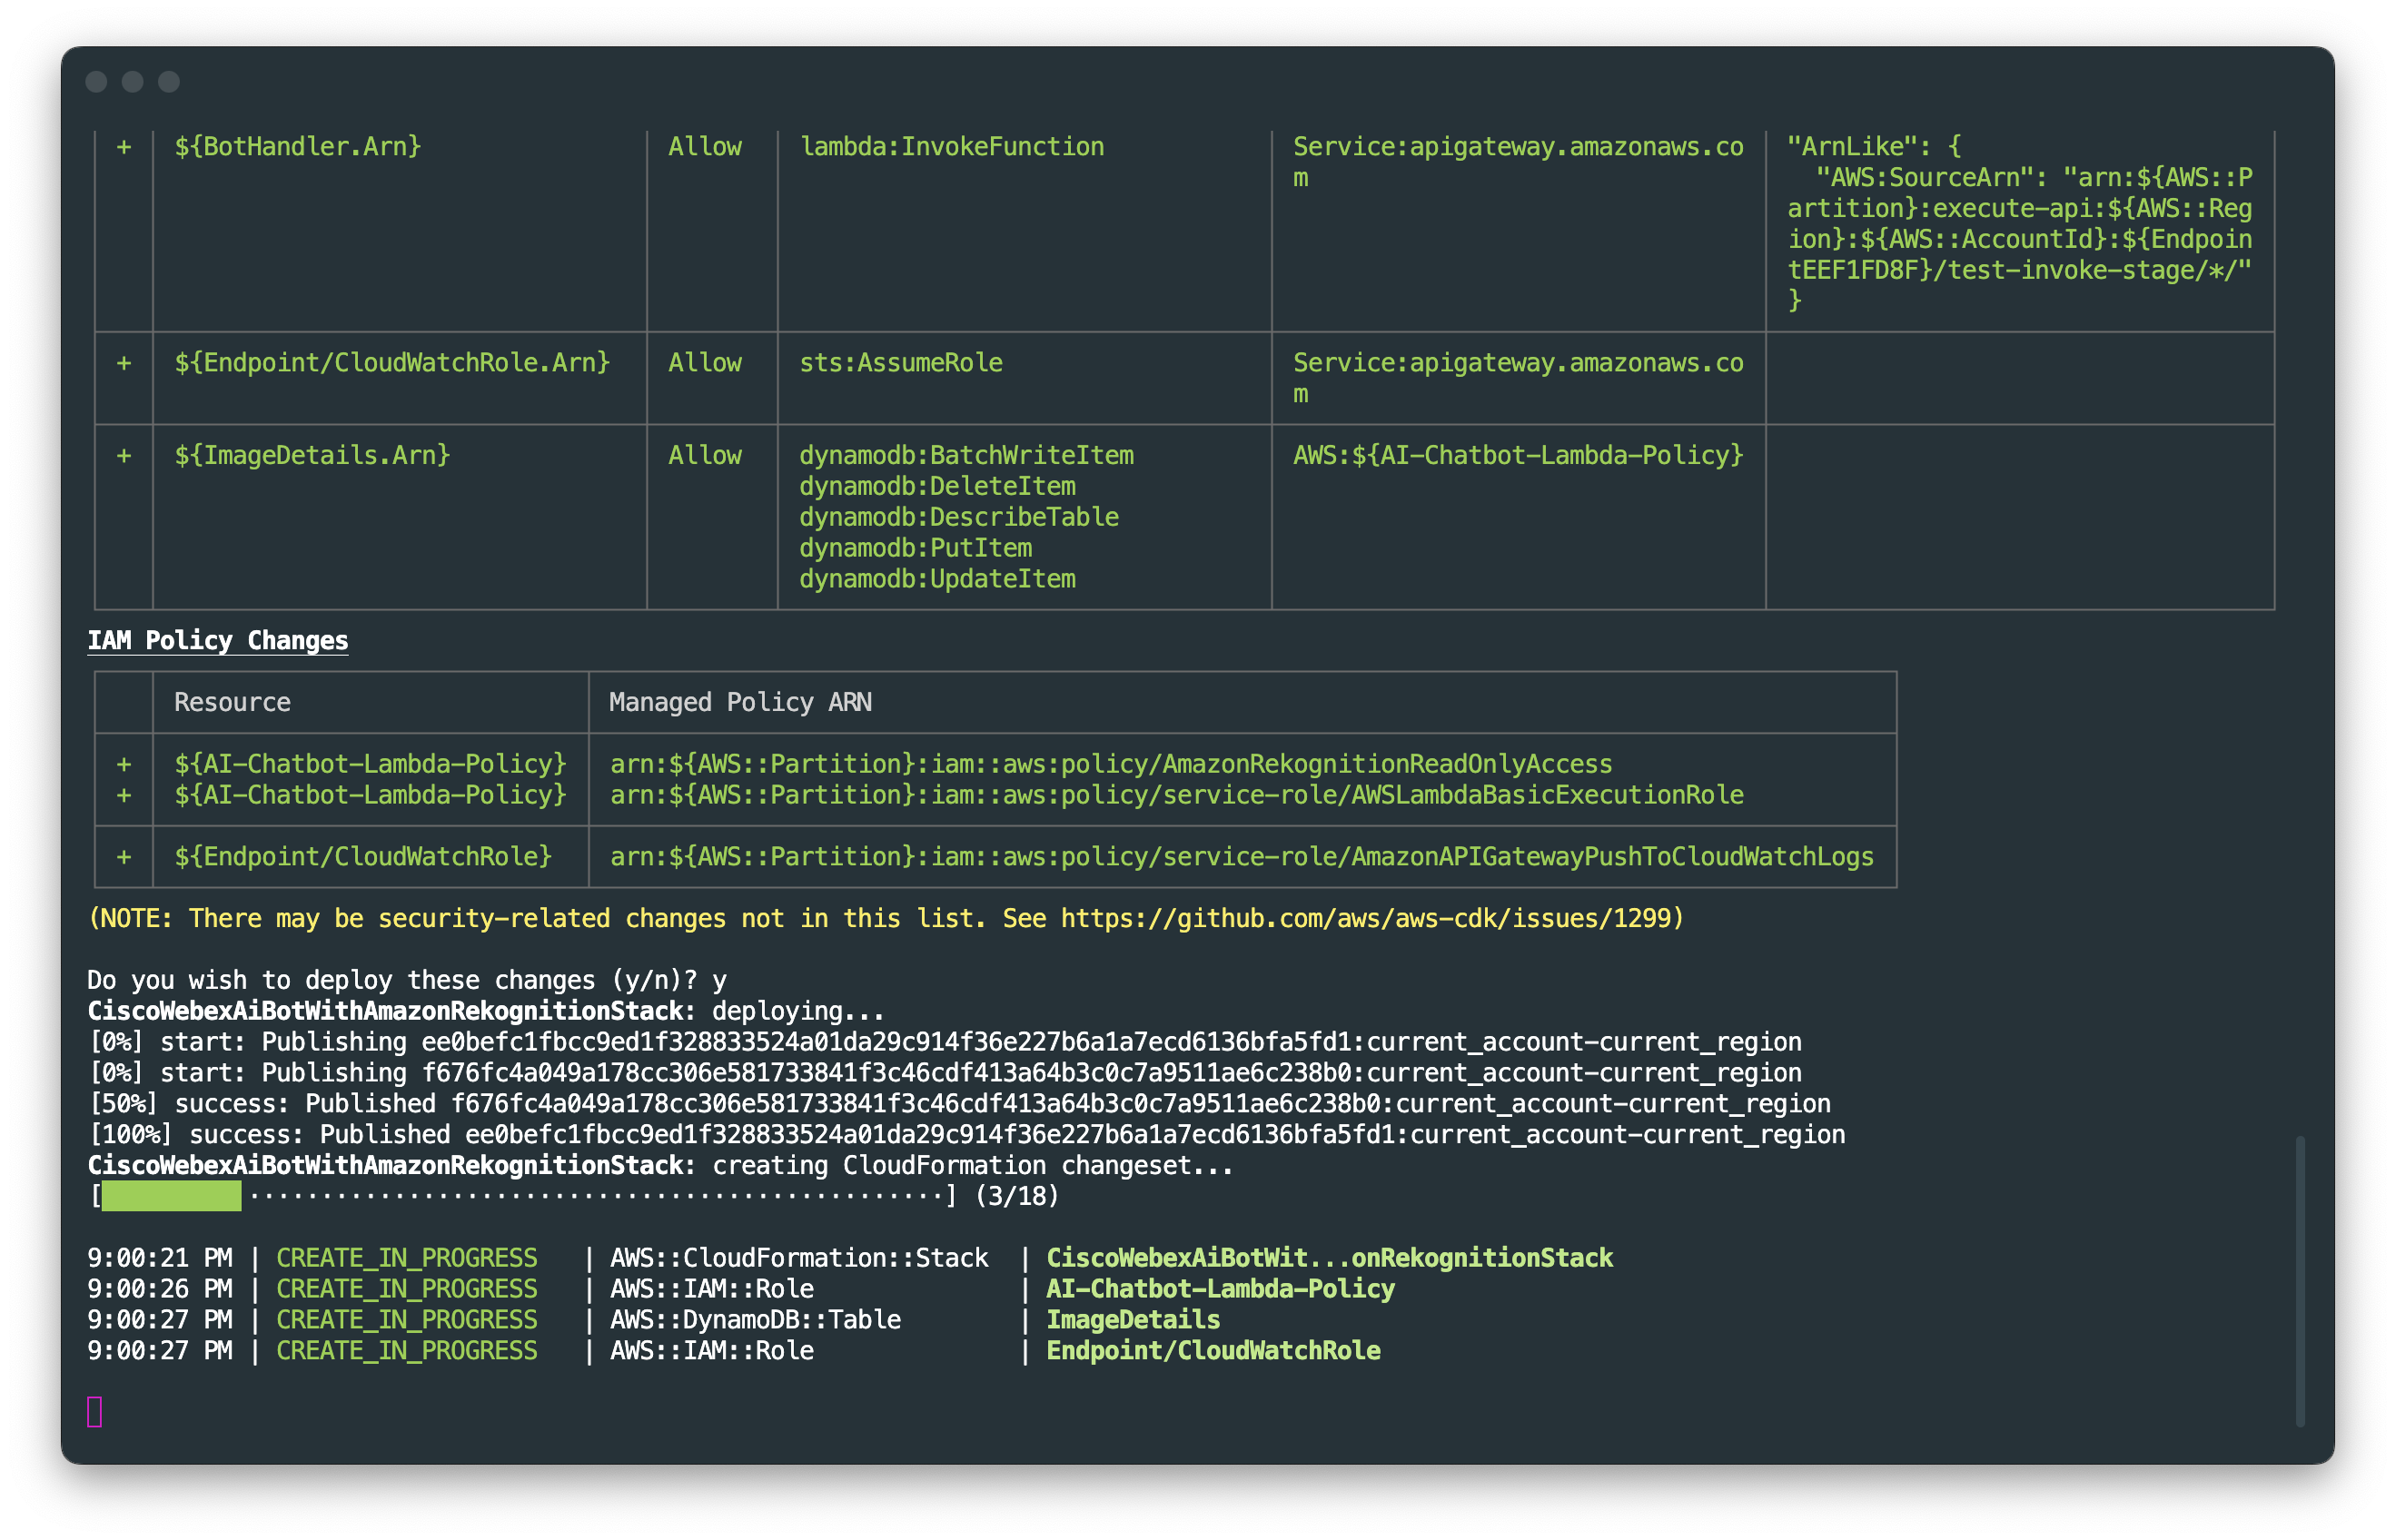The width and height of the screenshot is (2396, 1540).
Task: Click the plus sign beside ${Endpoint/CloudWatchRole.Arn}
Action: [x=124, y=363]
